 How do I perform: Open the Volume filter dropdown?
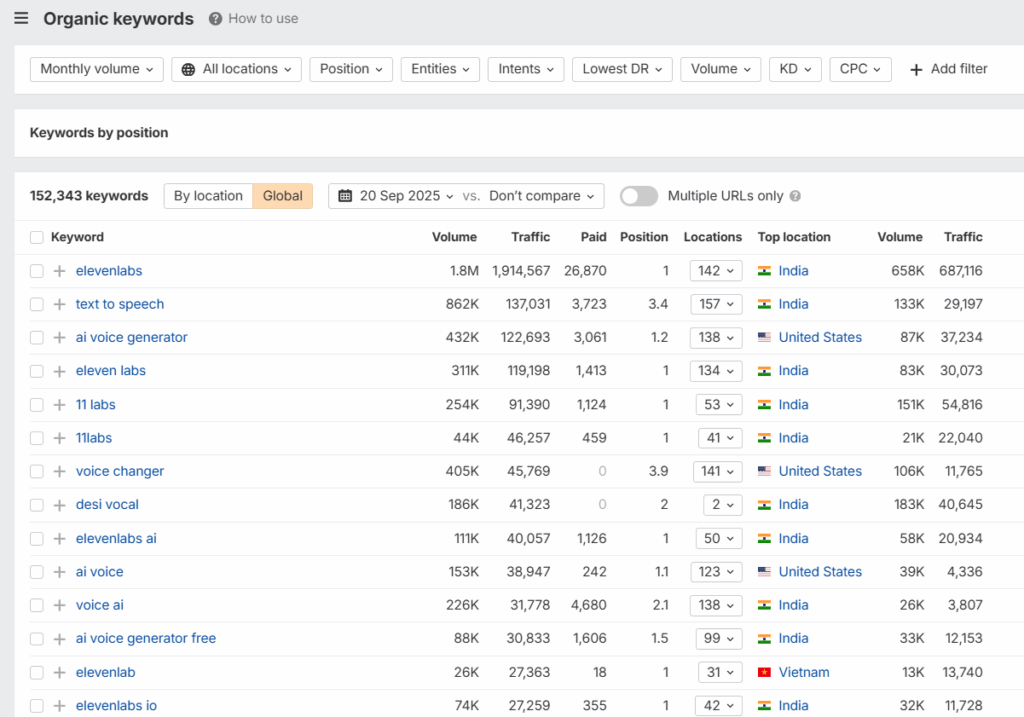(x=720, y=69)
